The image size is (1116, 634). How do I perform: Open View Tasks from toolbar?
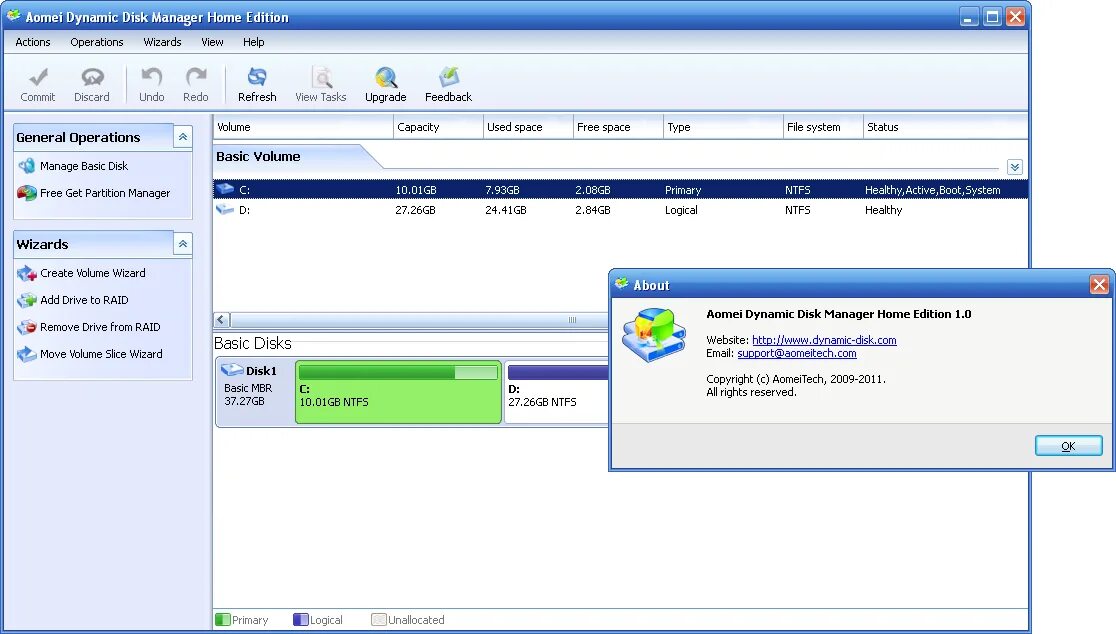click(321, 85)
